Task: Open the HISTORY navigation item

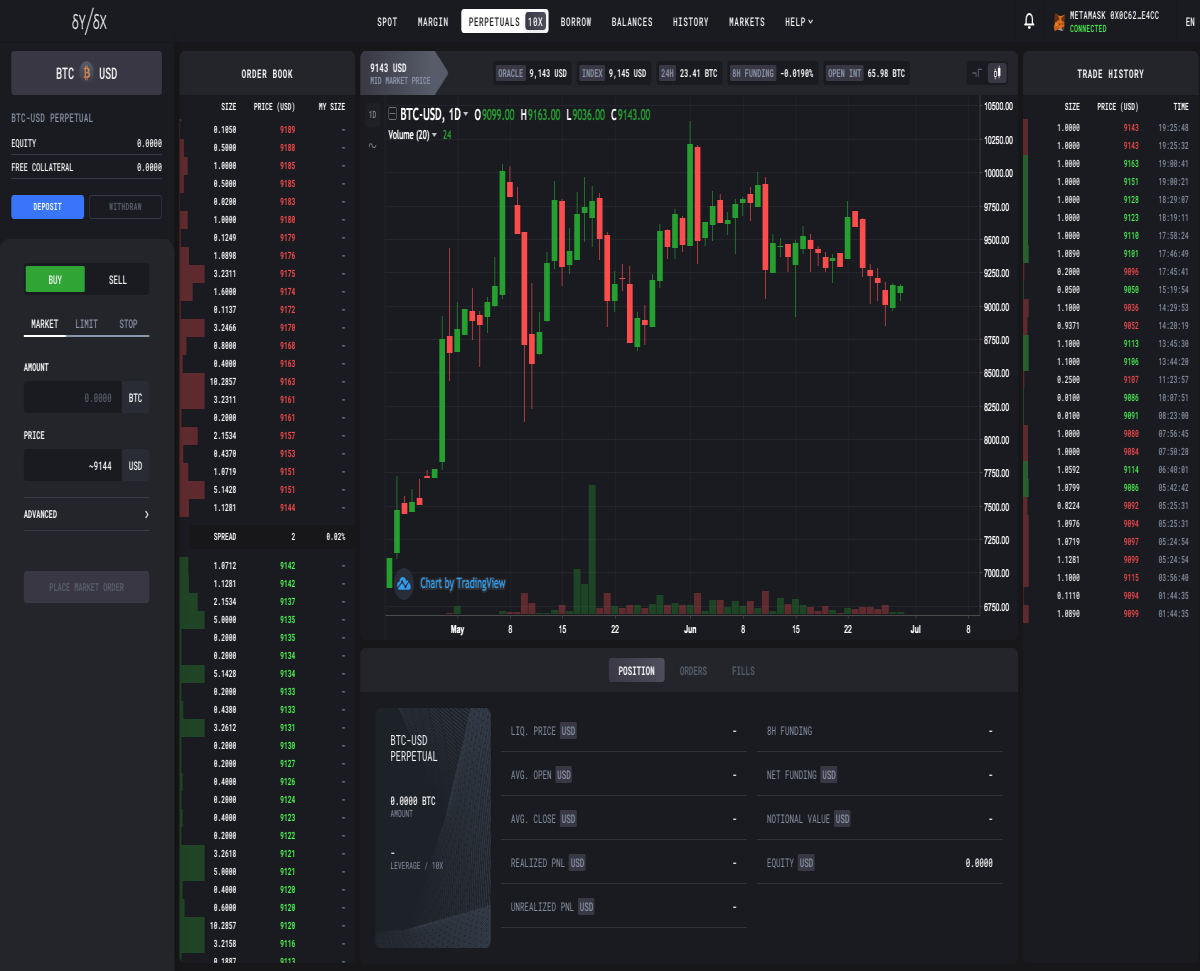Action: 690,21
